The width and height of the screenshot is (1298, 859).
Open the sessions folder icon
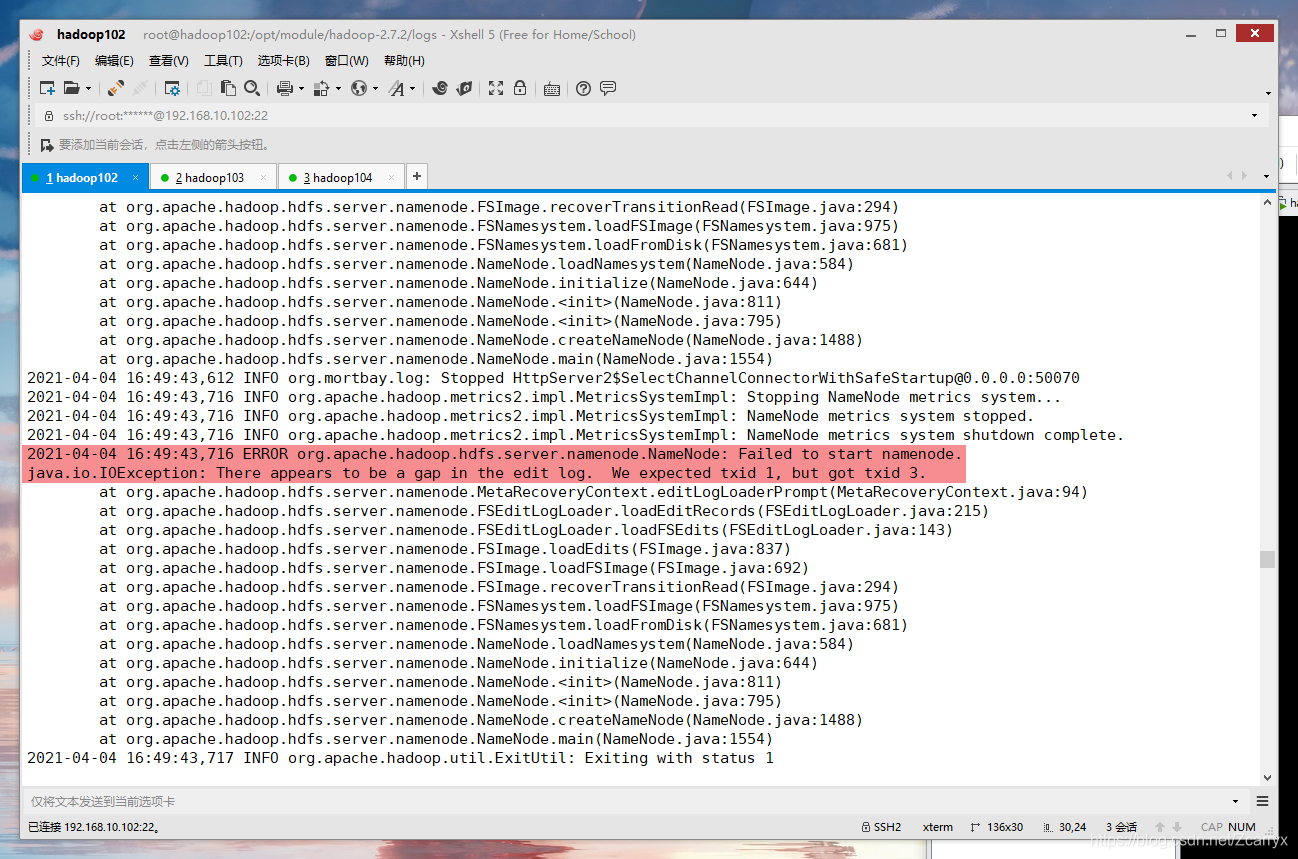[71, 88]
